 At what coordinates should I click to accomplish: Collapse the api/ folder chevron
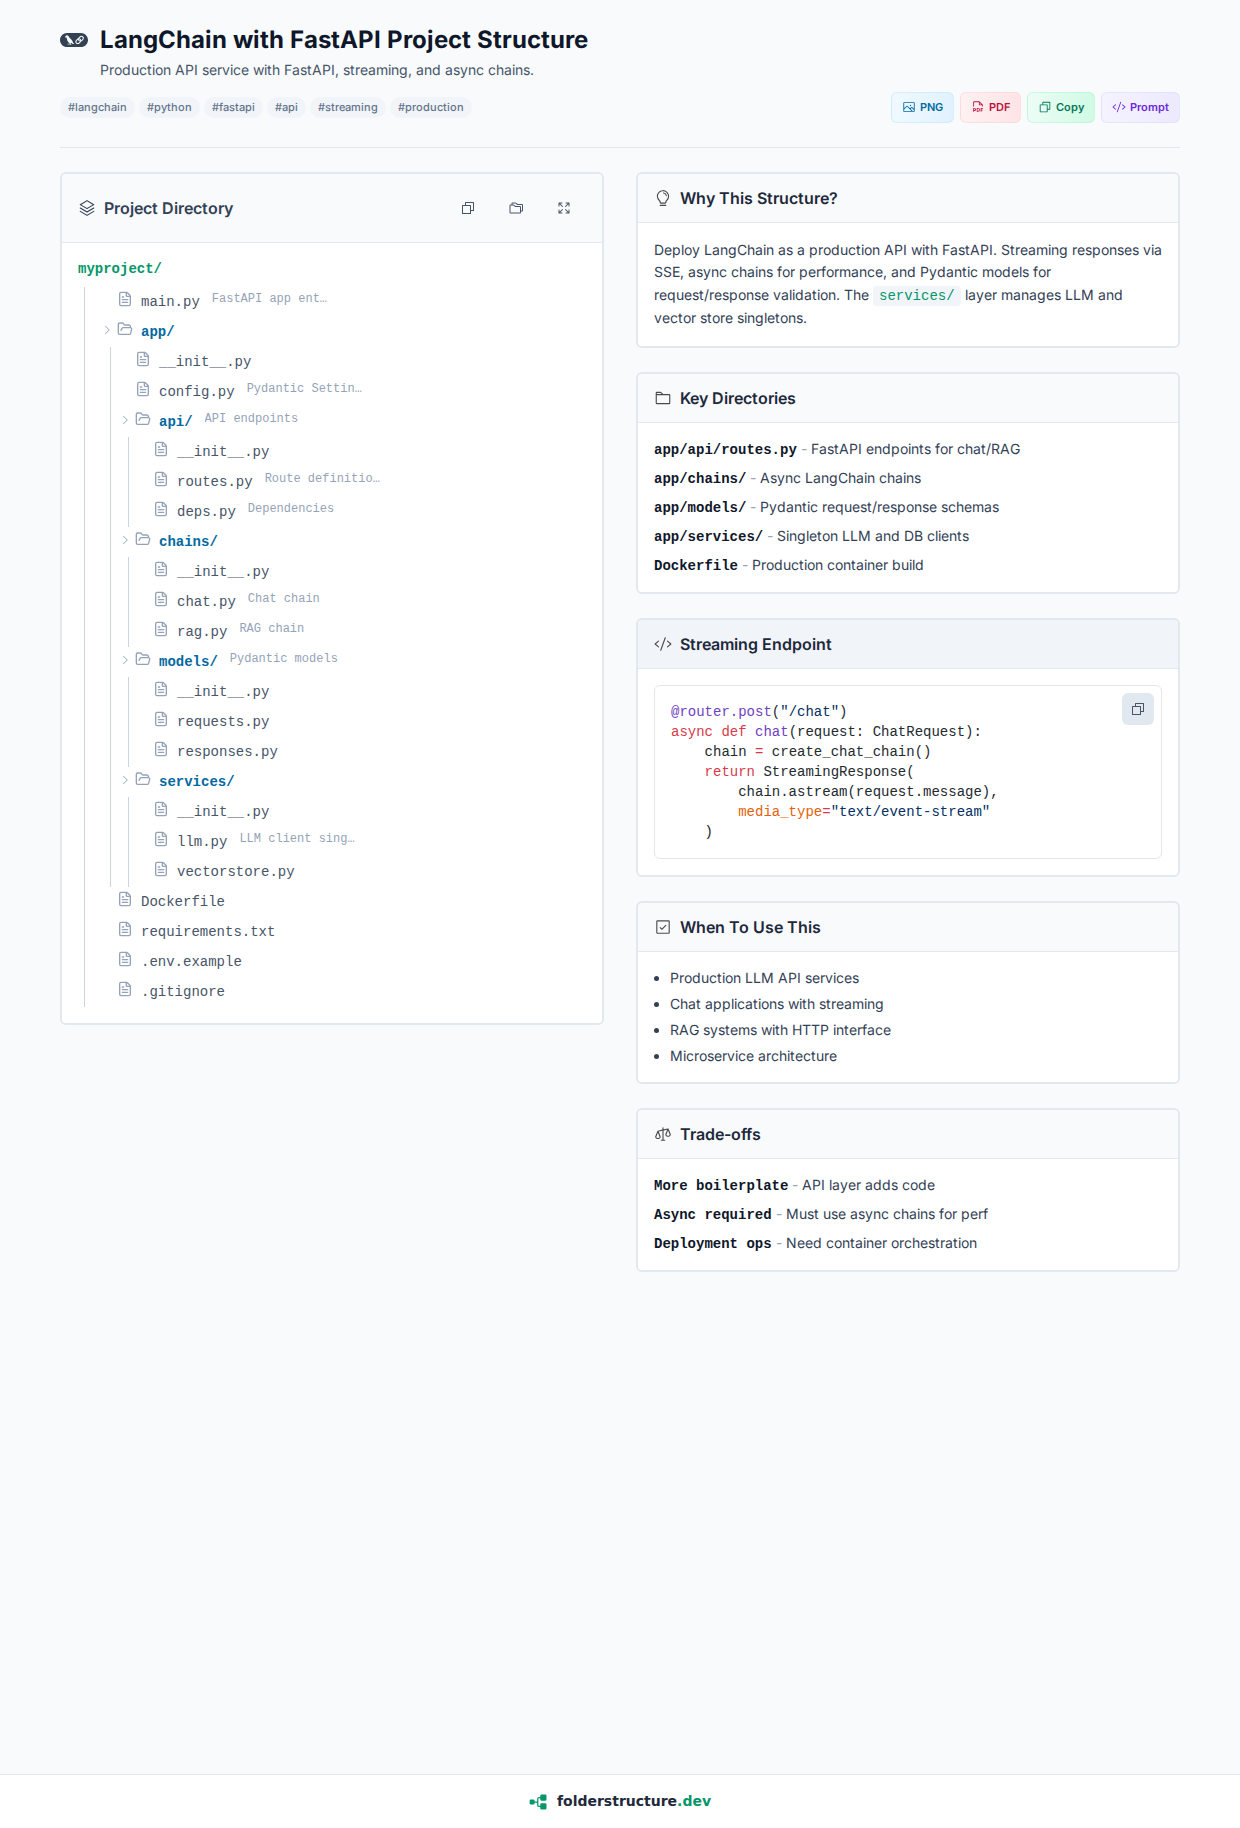(125, 420)
